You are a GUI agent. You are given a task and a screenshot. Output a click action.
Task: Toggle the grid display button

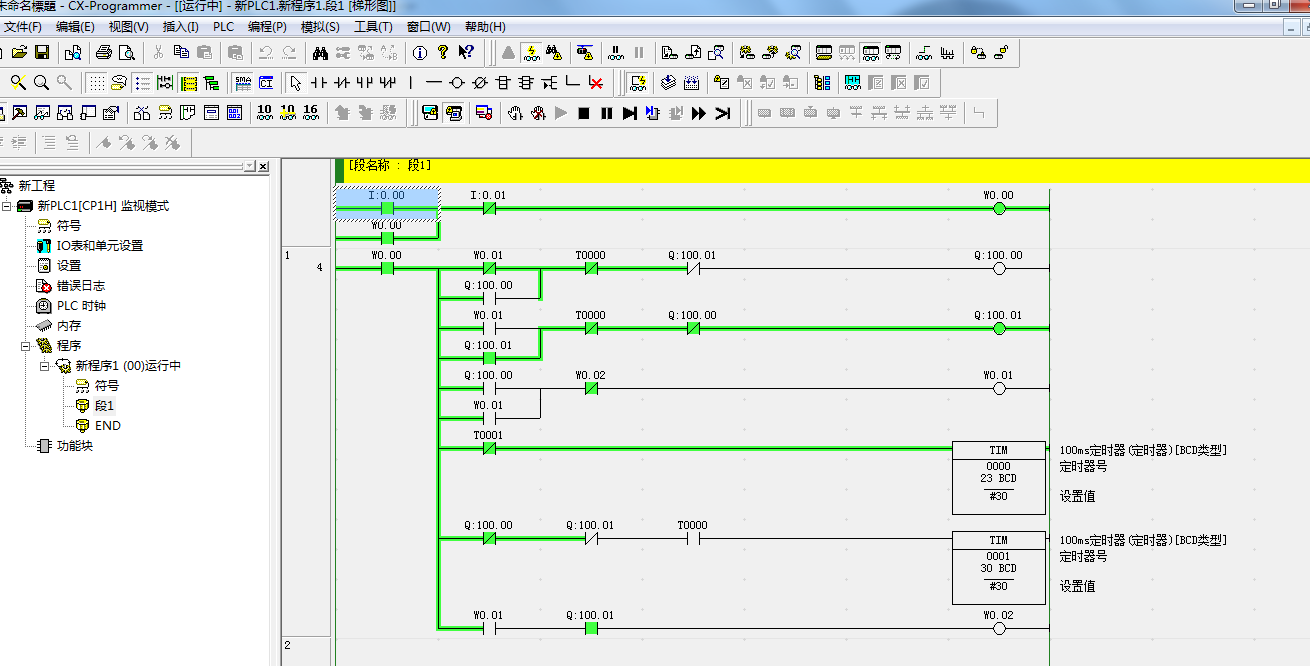(x=96, y=83)
